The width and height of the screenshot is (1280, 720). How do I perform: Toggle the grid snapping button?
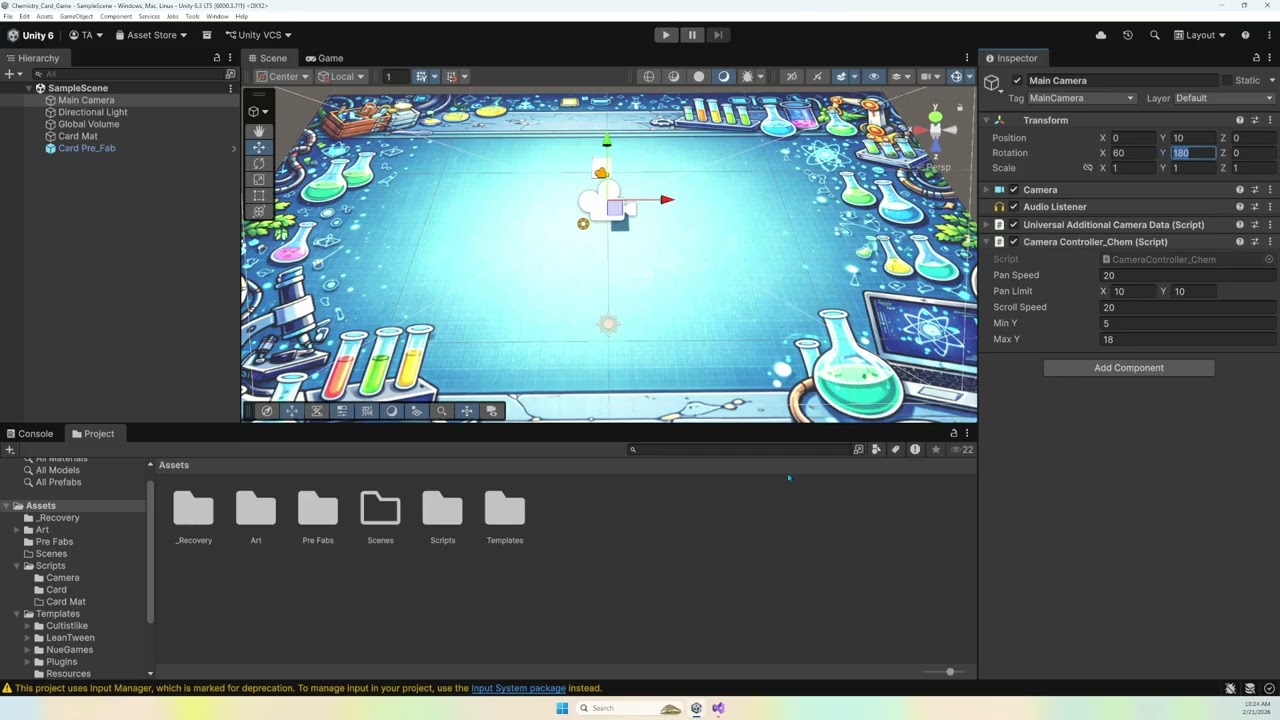click(x=421, y=77)
